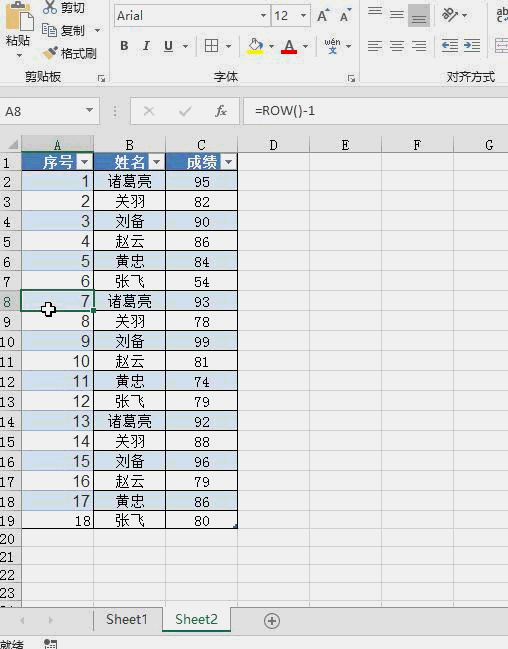This screenshot has width=508, height=649.
Task: Open clipboard pane dialog launcher
Action: pyautogui.click(x=101, y=79)
